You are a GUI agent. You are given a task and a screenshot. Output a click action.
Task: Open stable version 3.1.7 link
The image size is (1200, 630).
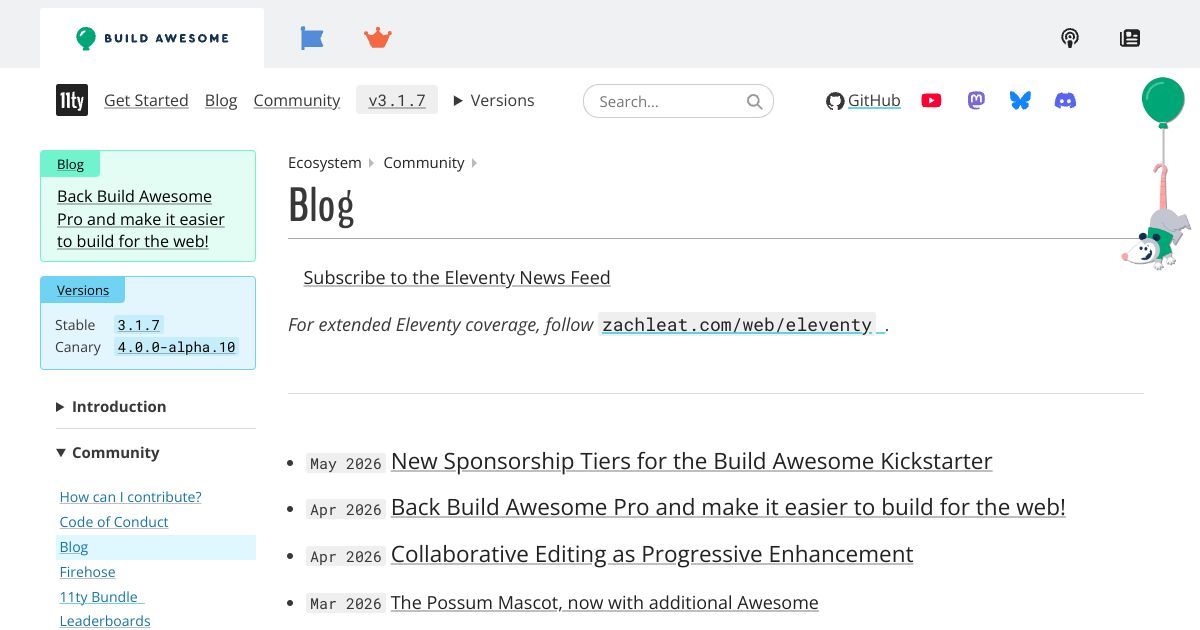138,325
